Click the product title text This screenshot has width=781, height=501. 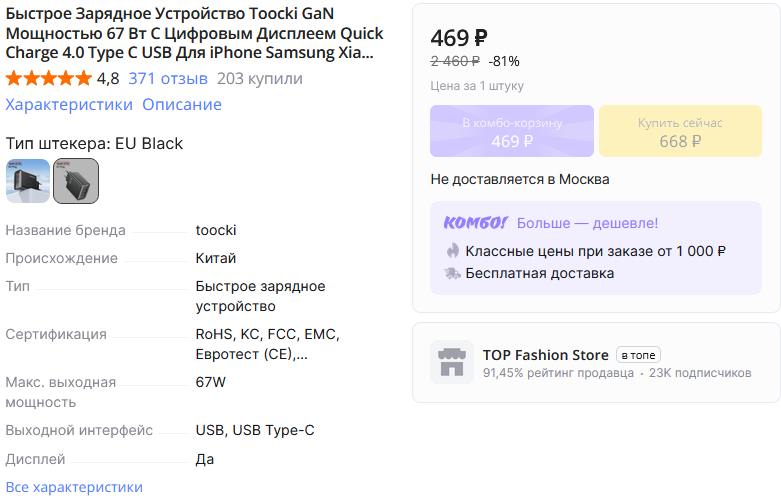click(190, 35)
